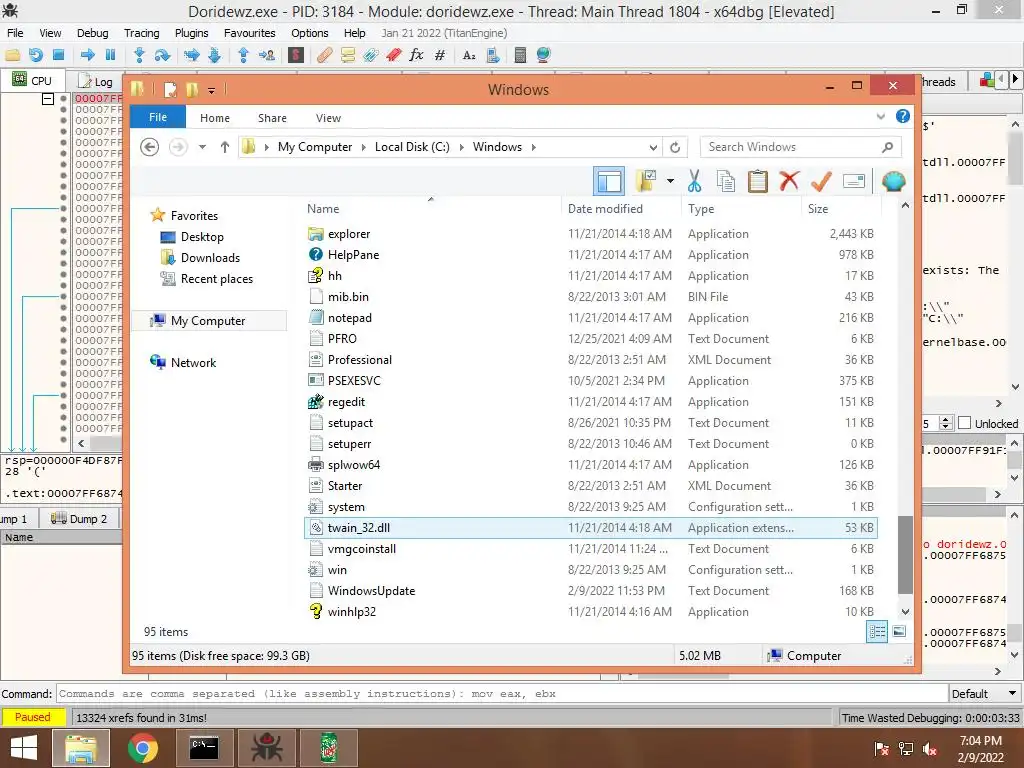Click the rename icon in Explorer toolbar

tap(854, 181)
